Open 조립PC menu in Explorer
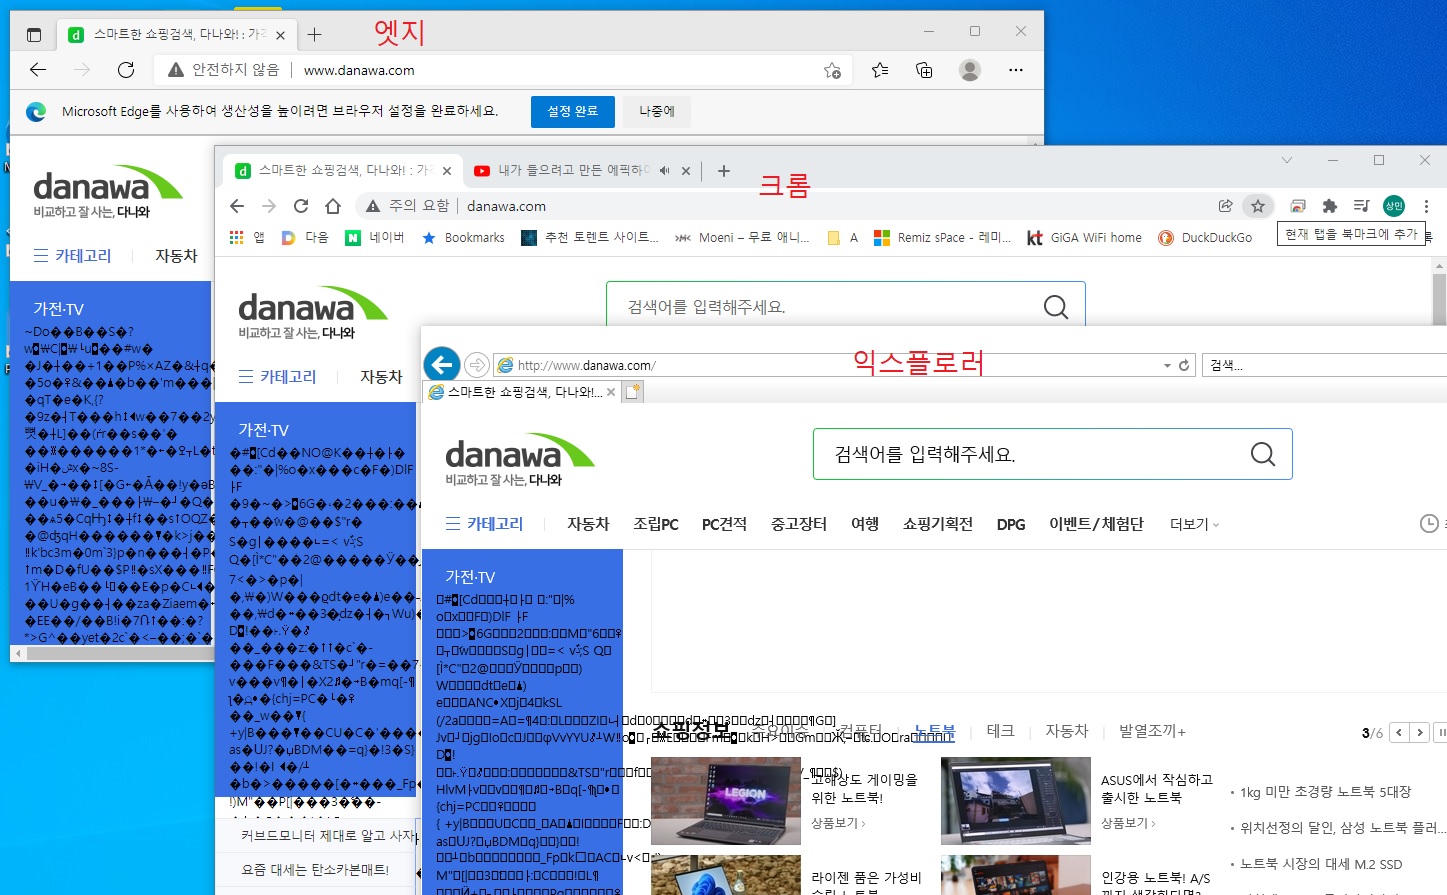Image resolution: width=1447 pixels, height=895 pixels. [656, 524]
